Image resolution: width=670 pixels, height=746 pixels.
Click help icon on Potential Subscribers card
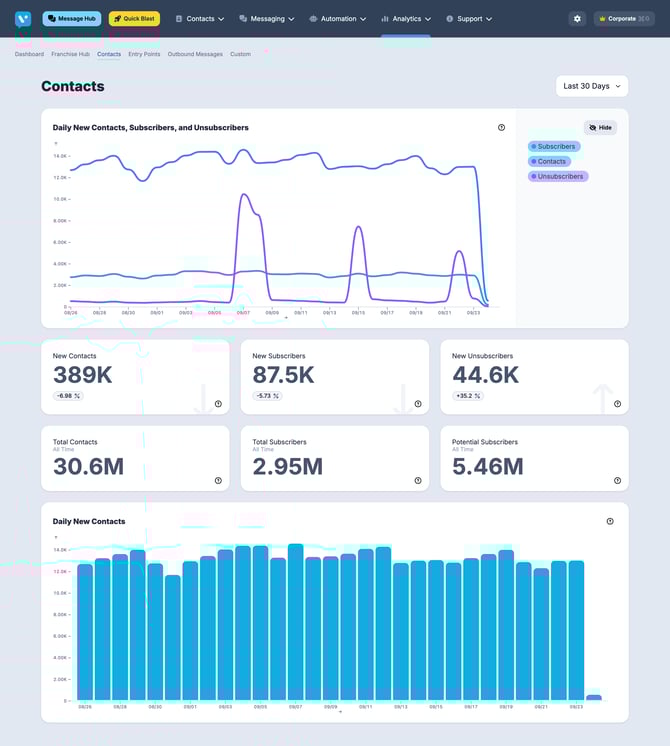click(x=617, y=481)
